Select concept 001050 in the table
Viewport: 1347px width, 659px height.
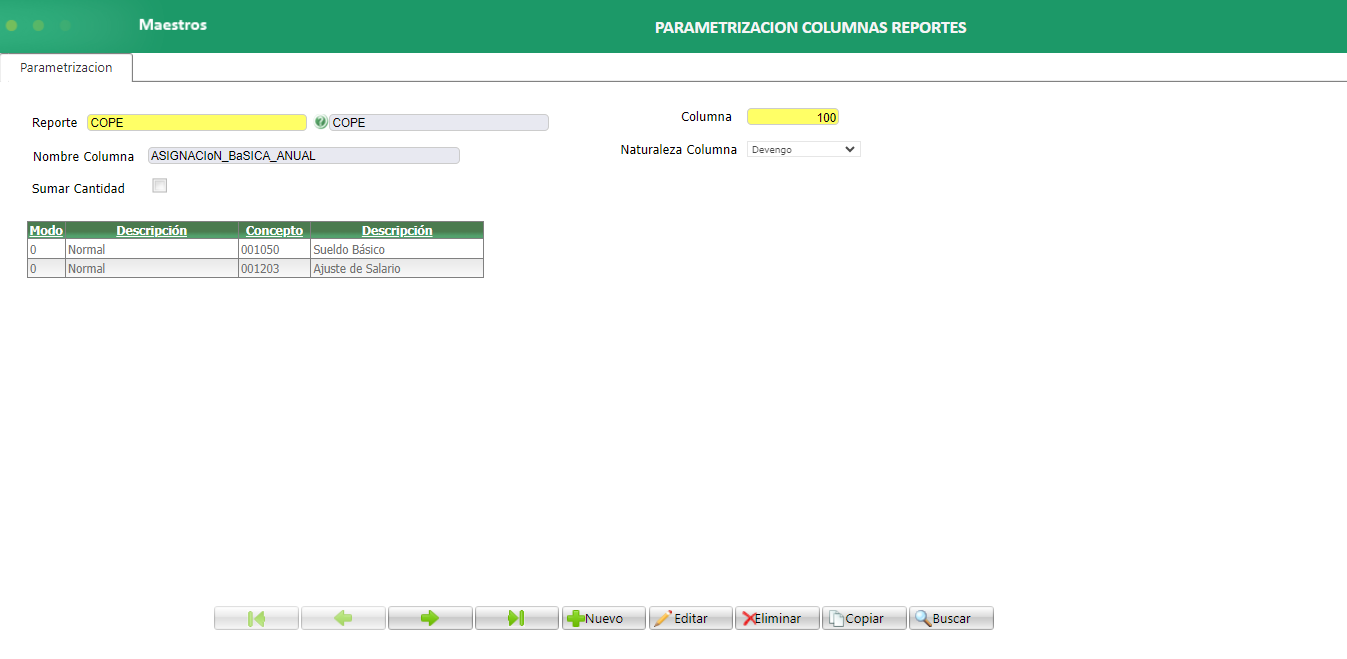pos(274,249)
